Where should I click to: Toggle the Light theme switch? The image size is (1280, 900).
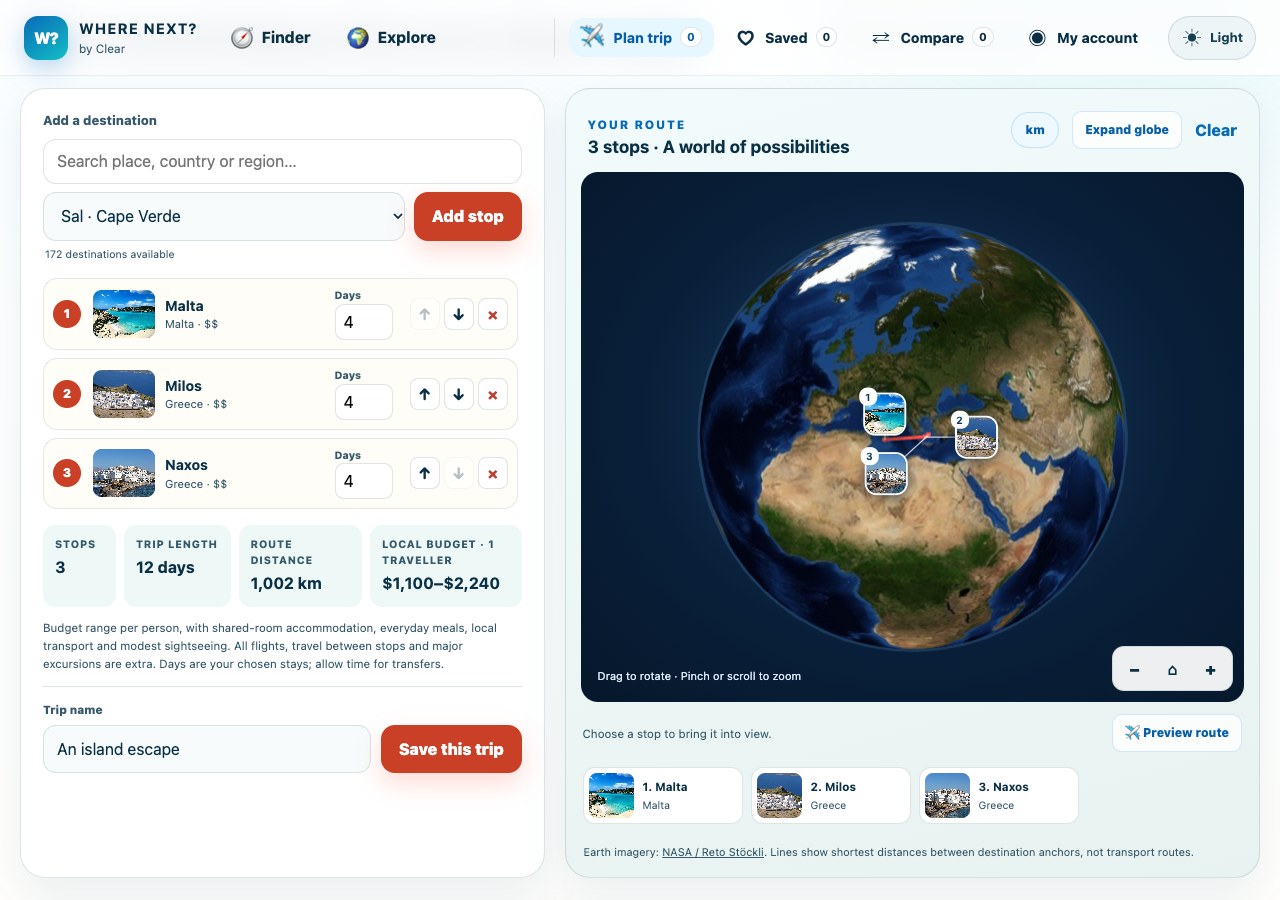coord(1212,38)
